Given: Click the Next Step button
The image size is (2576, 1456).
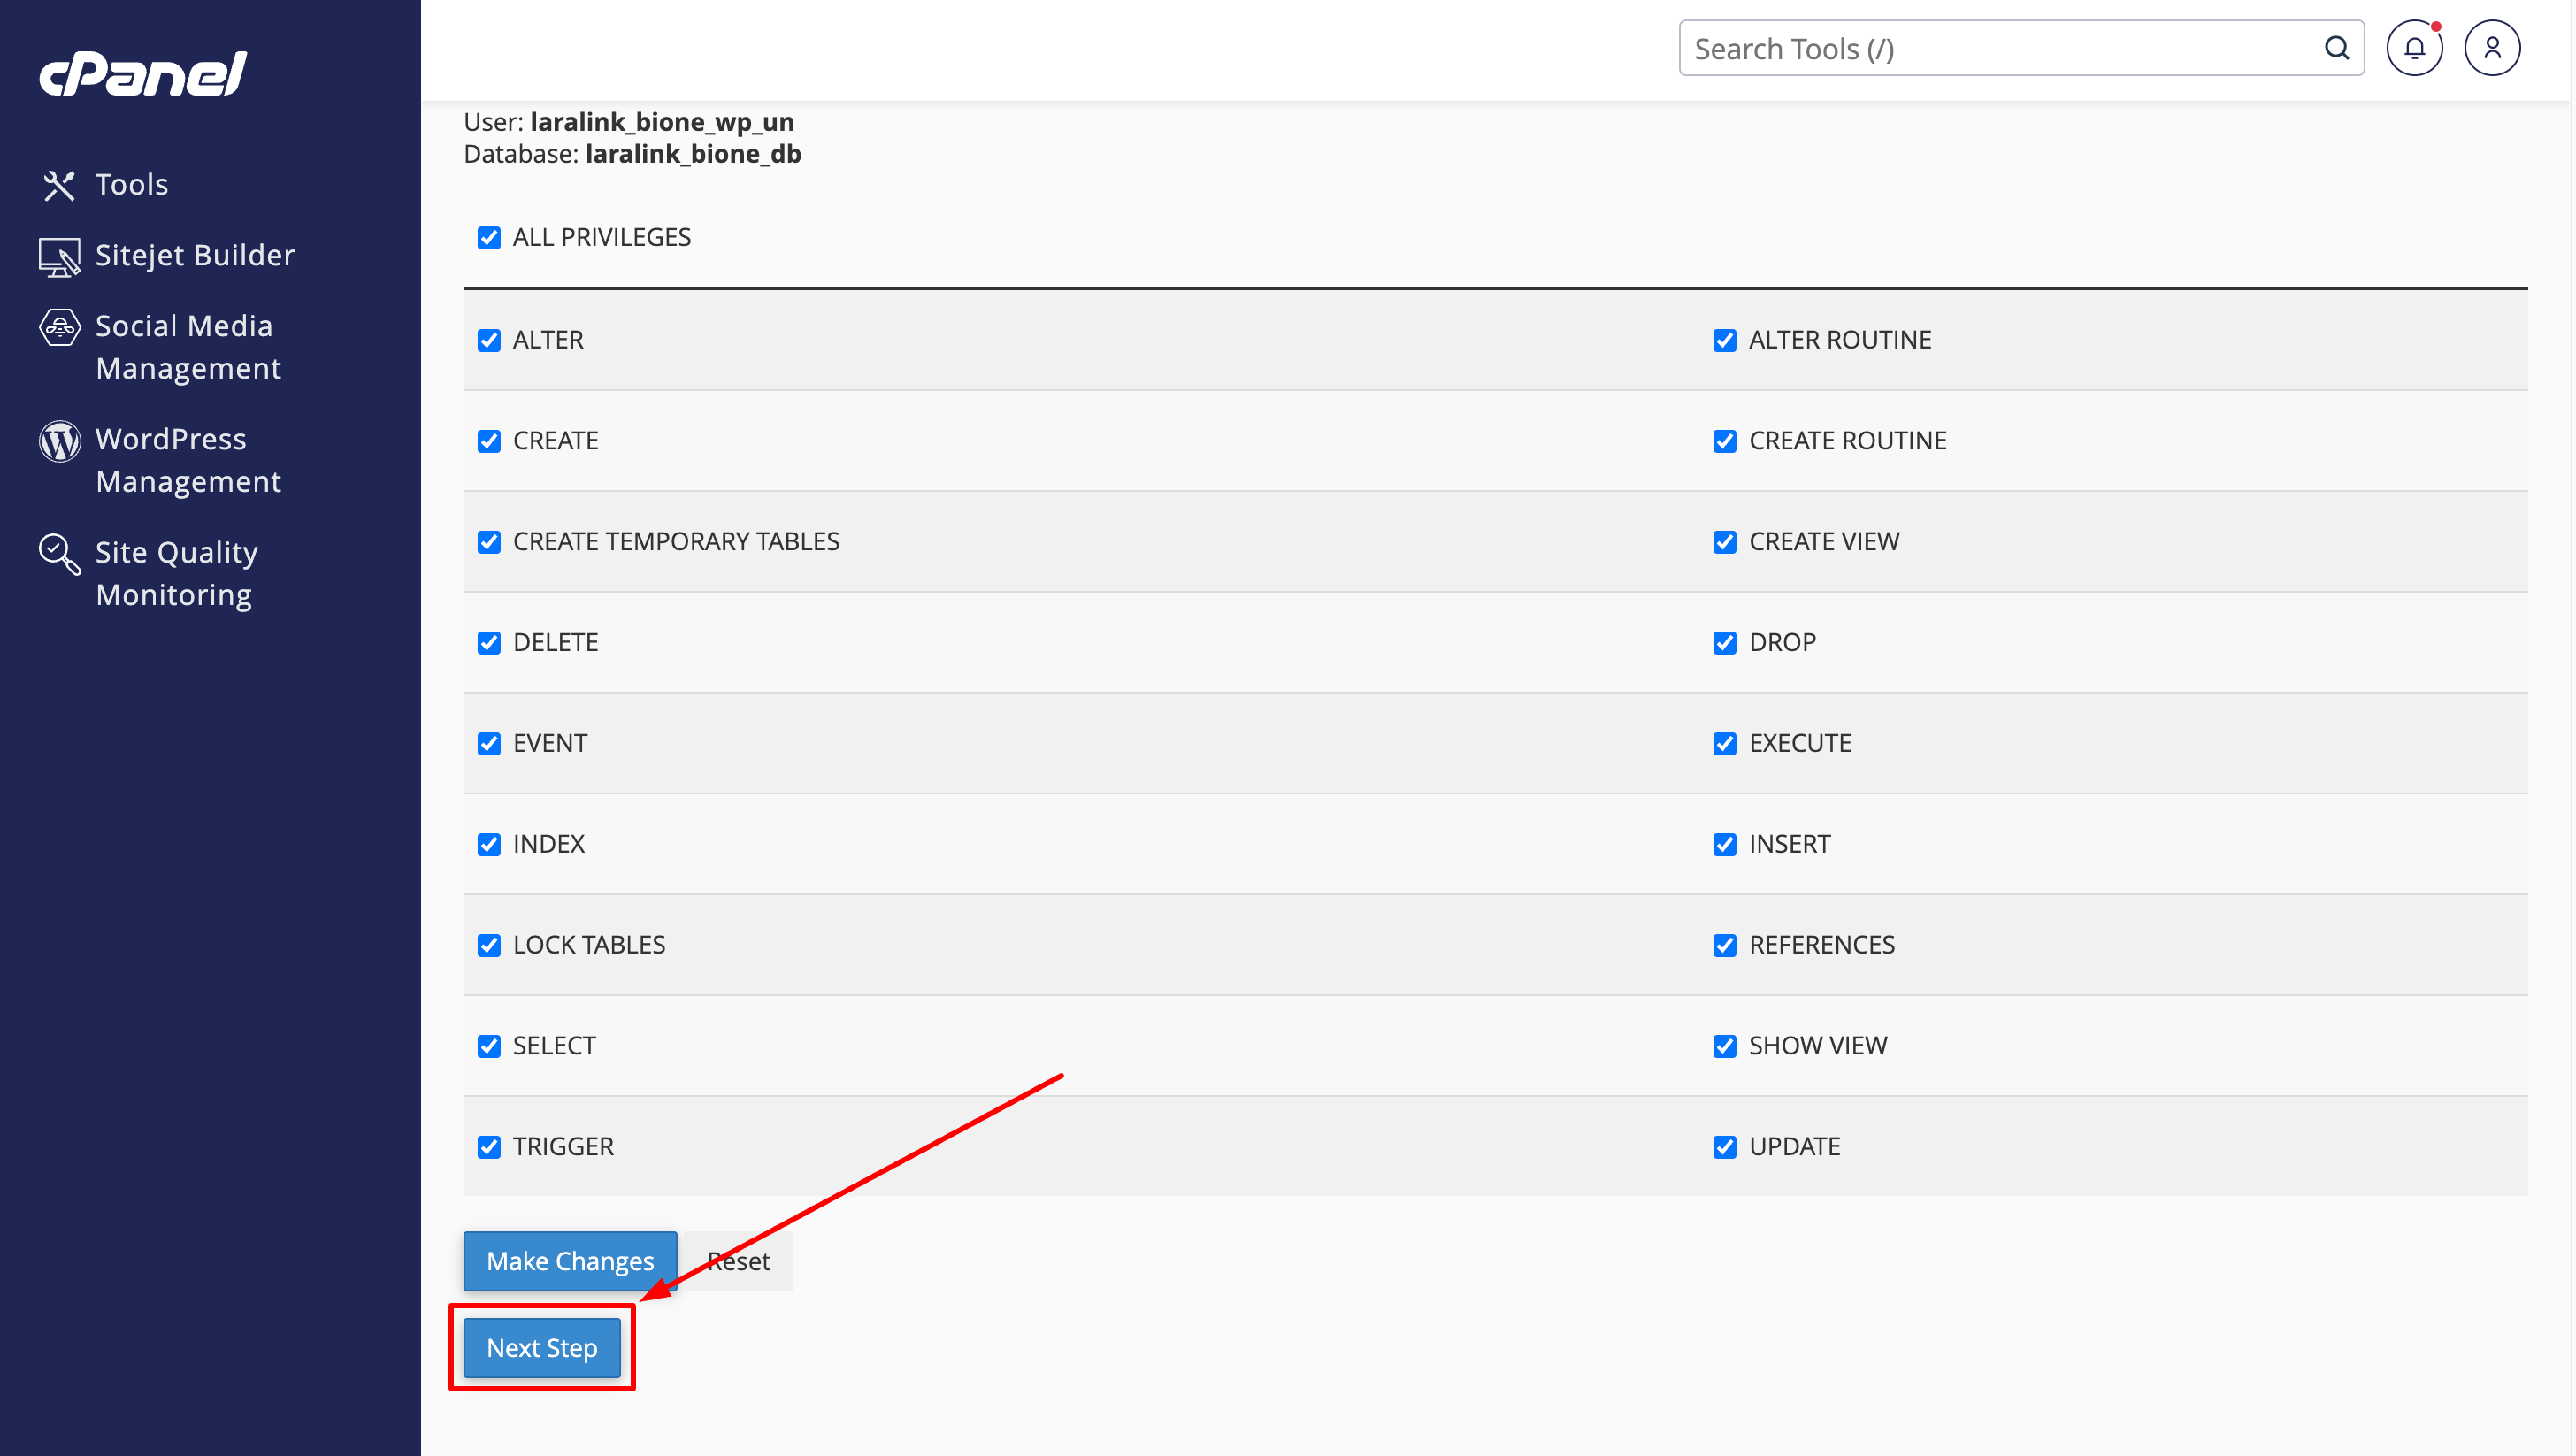Looking at the screenshot, I should coord(542,1348).
